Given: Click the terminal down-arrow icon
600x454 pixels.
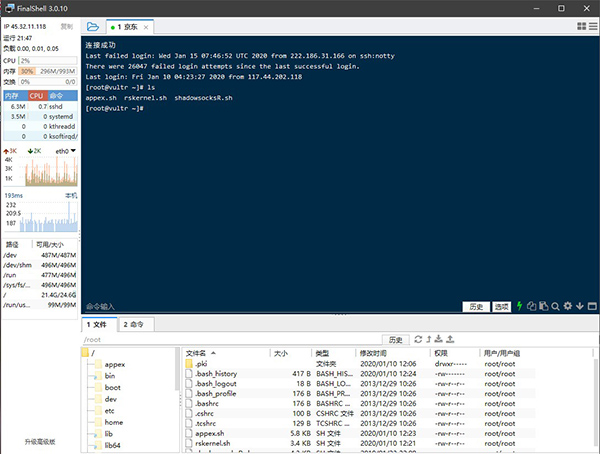Looking at the screenshot, I should click(x=580, y=306).
